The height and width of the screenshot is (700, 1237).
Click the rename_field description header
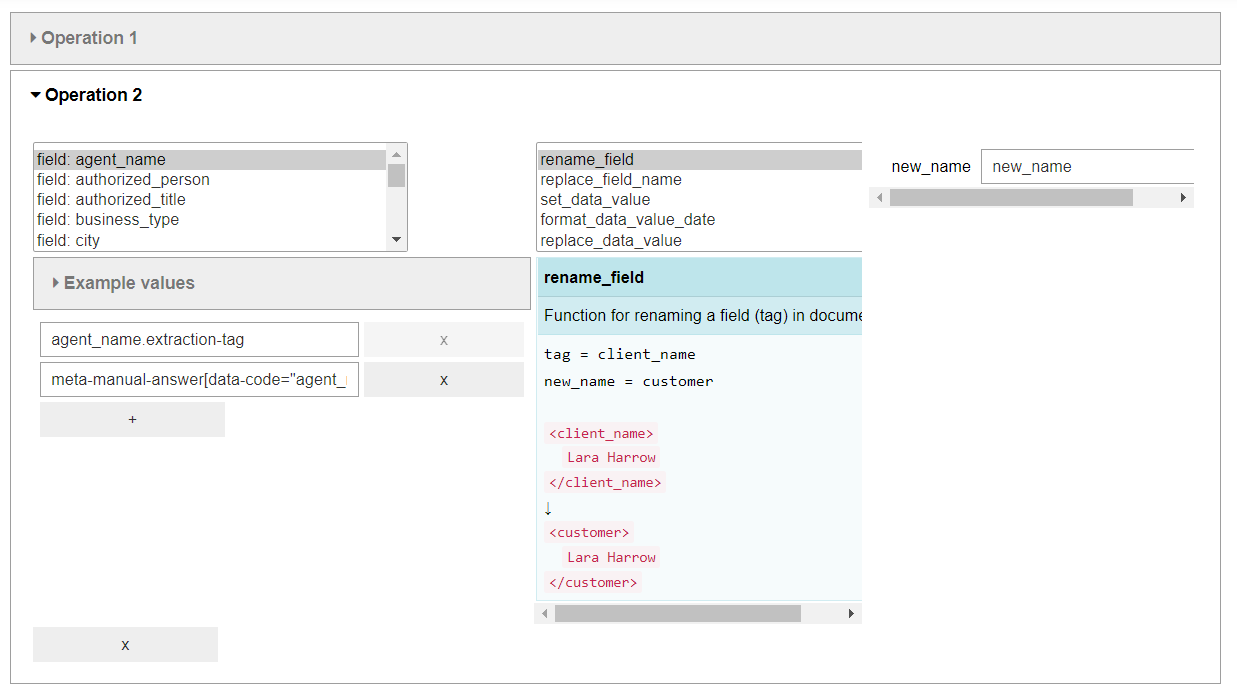[699, 277]
